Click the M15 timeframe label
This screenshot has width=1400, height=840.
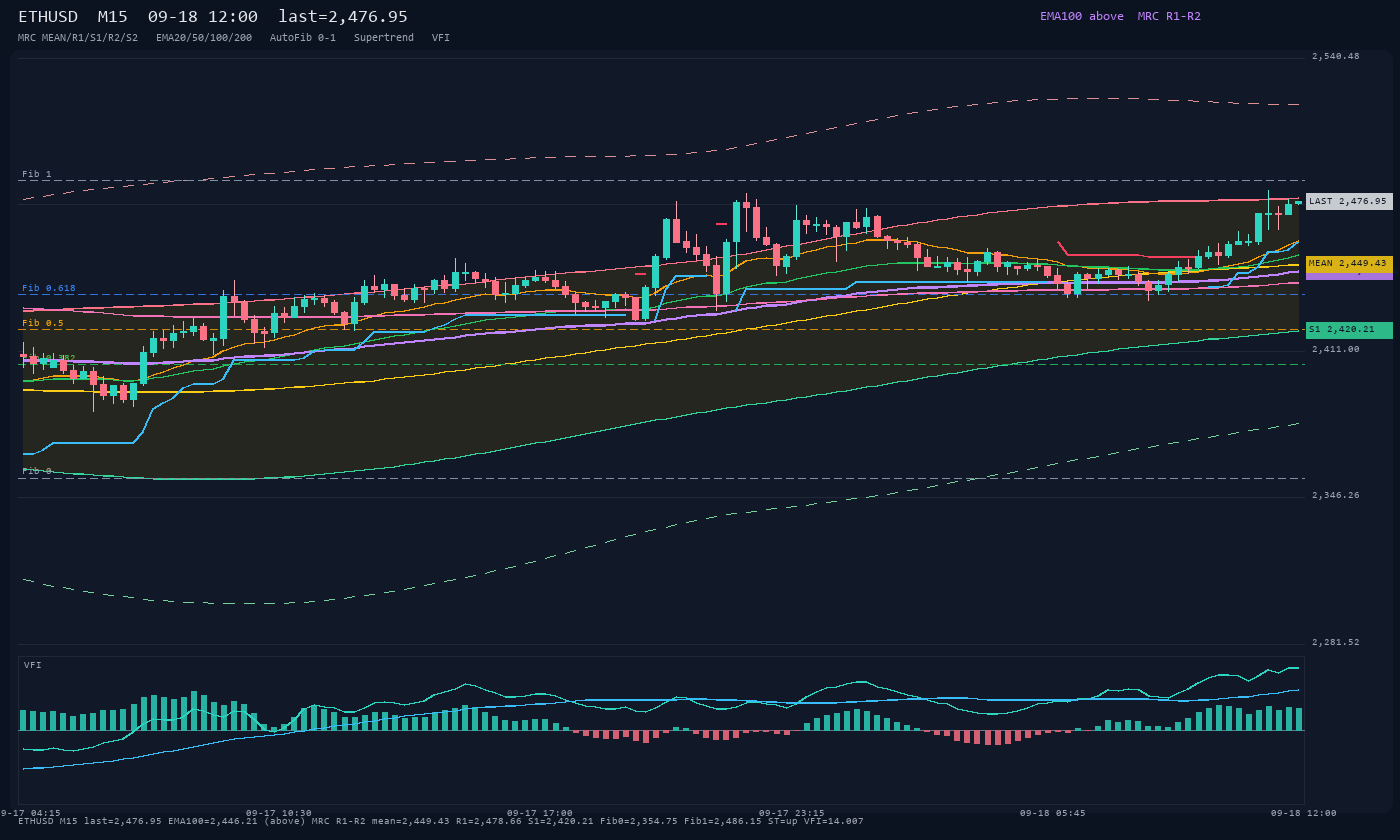click(x=113, y=17)
